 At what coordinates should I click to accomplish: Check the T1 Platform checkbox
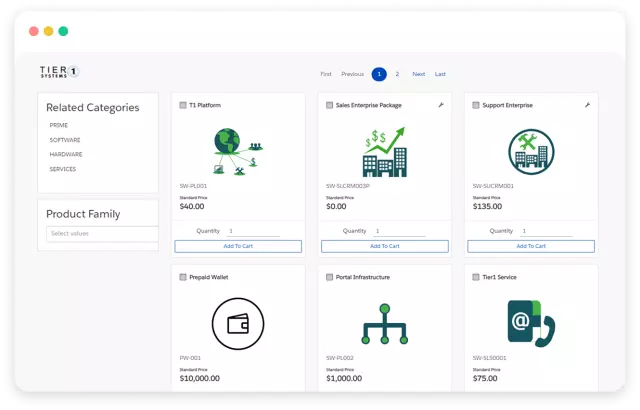(182, 105)
